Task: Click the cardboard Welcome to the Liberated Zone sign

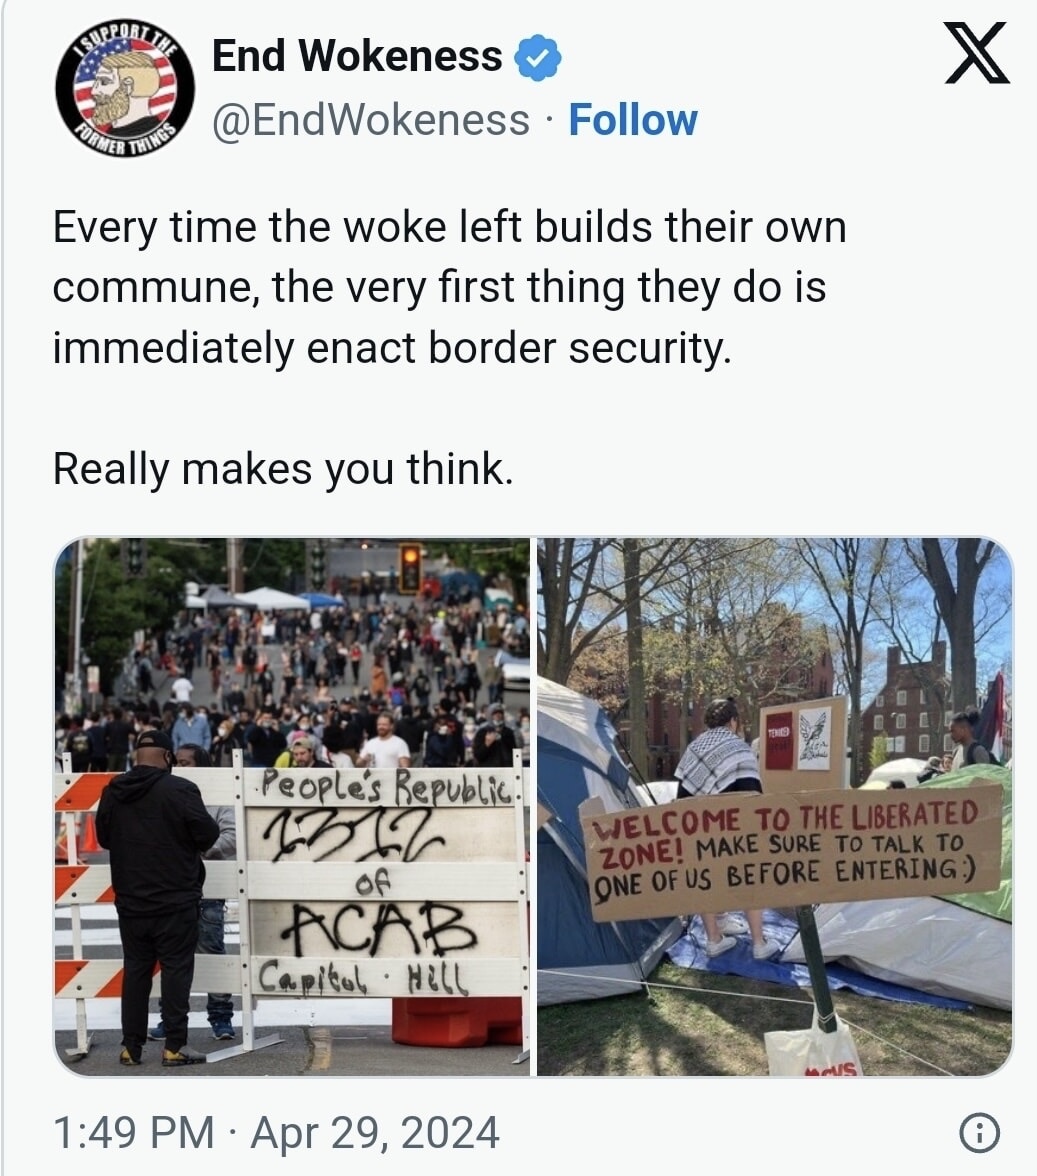Action: click(x=794, y=850)
